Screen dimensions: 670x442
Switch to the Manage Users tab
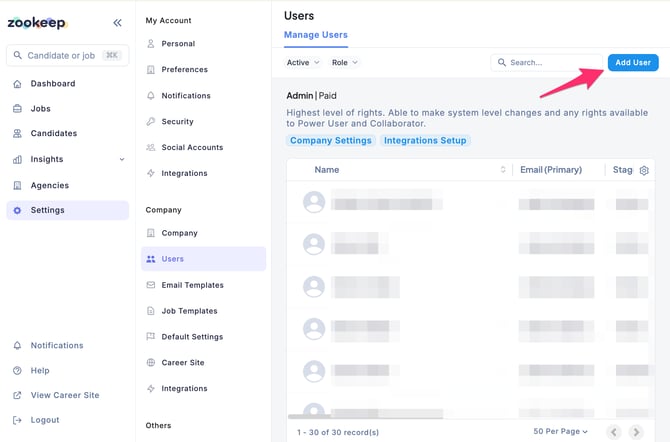(316, 35)
